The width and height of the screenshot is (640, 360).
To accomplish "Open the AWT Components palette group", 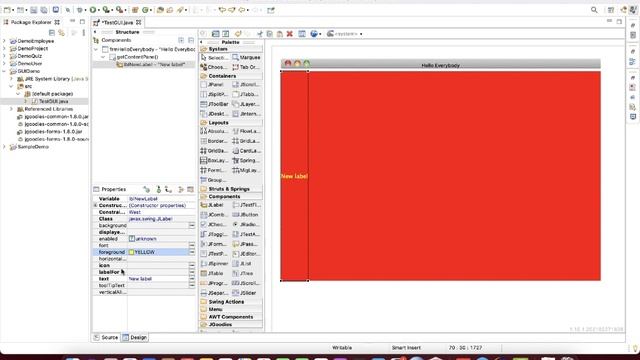I will click(x=231, y=317).
